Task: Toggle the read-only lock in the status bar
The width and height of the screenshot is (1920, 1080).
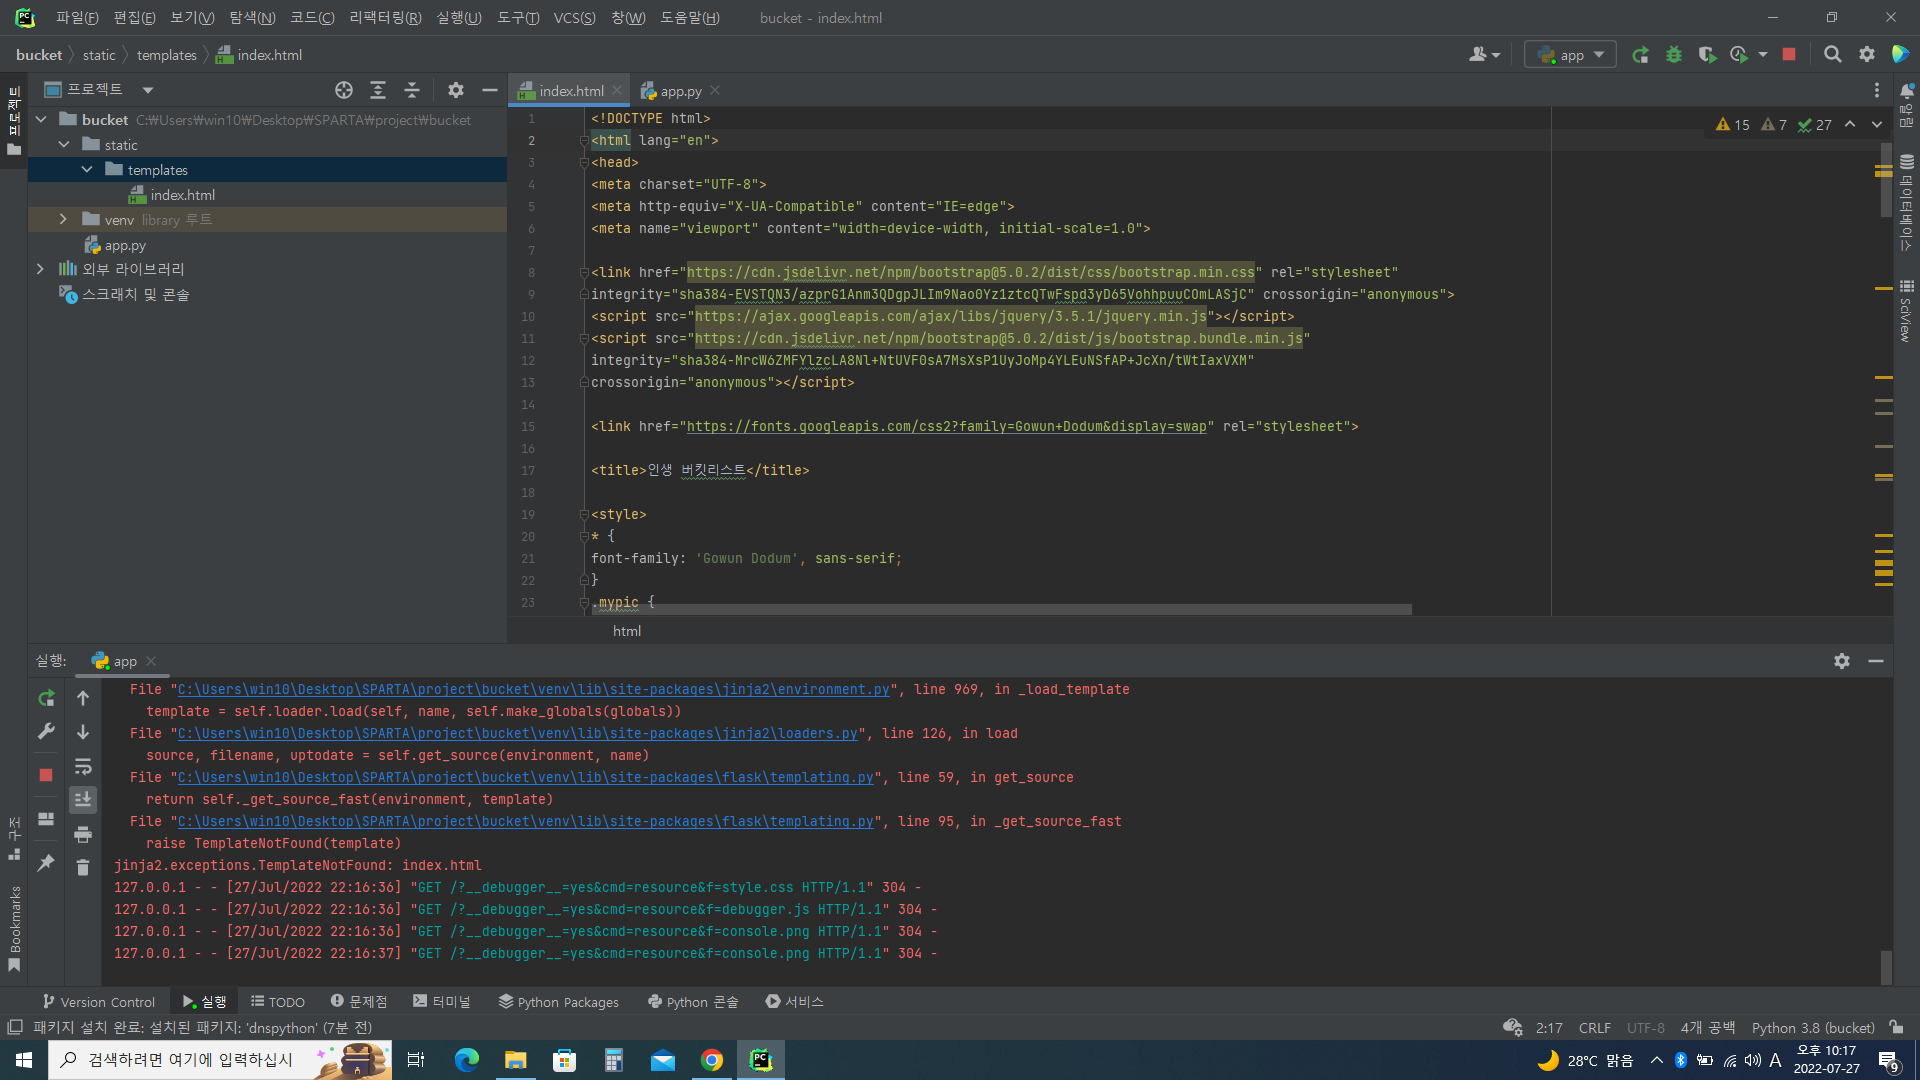Action: [x=1896, y=1027]
